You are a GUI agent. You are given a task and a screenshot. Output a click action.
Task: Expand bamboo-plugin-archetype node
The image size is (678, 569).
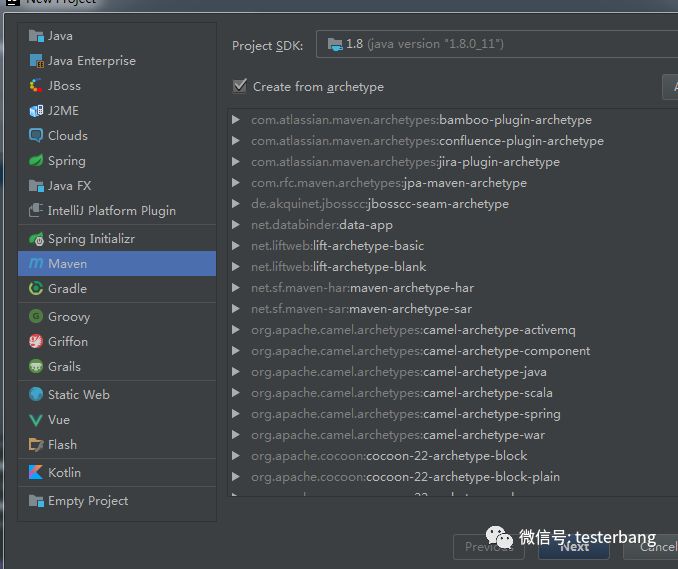click(x=236, y=120)
